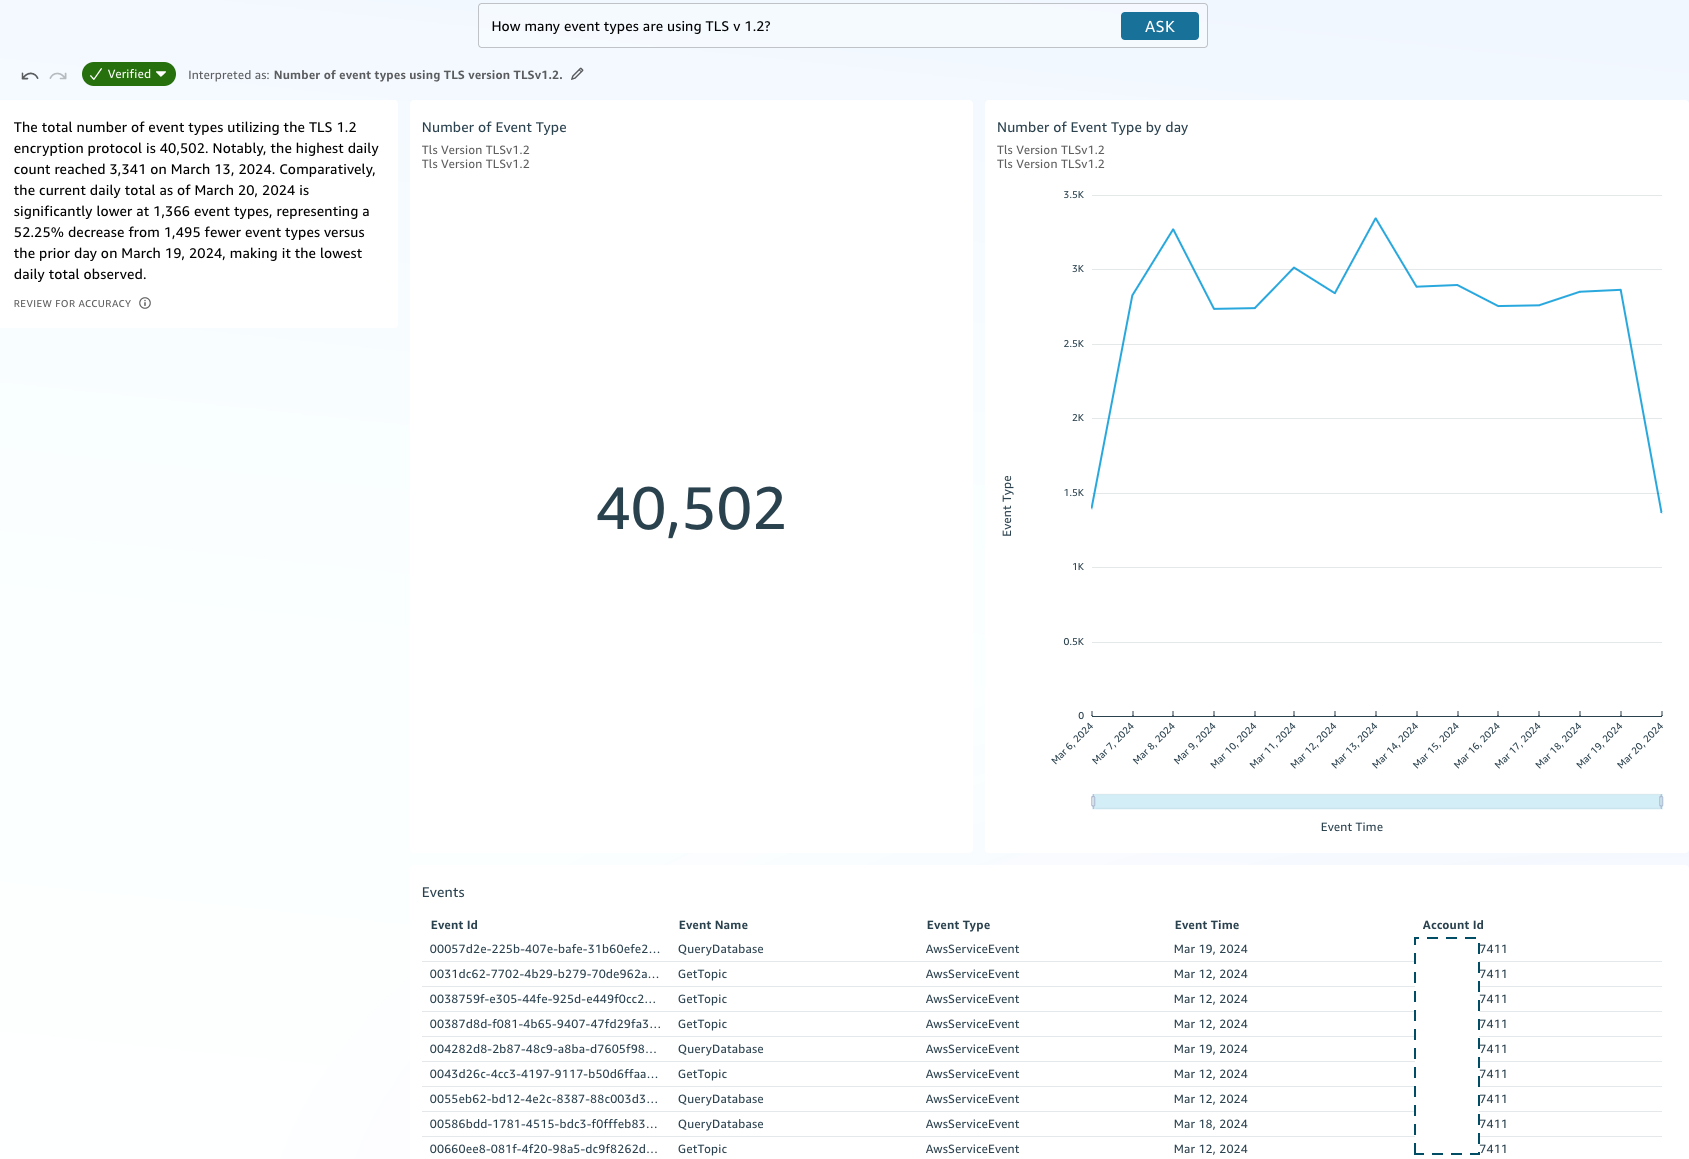This screenshot has height=1159, width=1689.
Task: Click the Mar 20, 2024 x-axis label
Action: (1640, 745)
